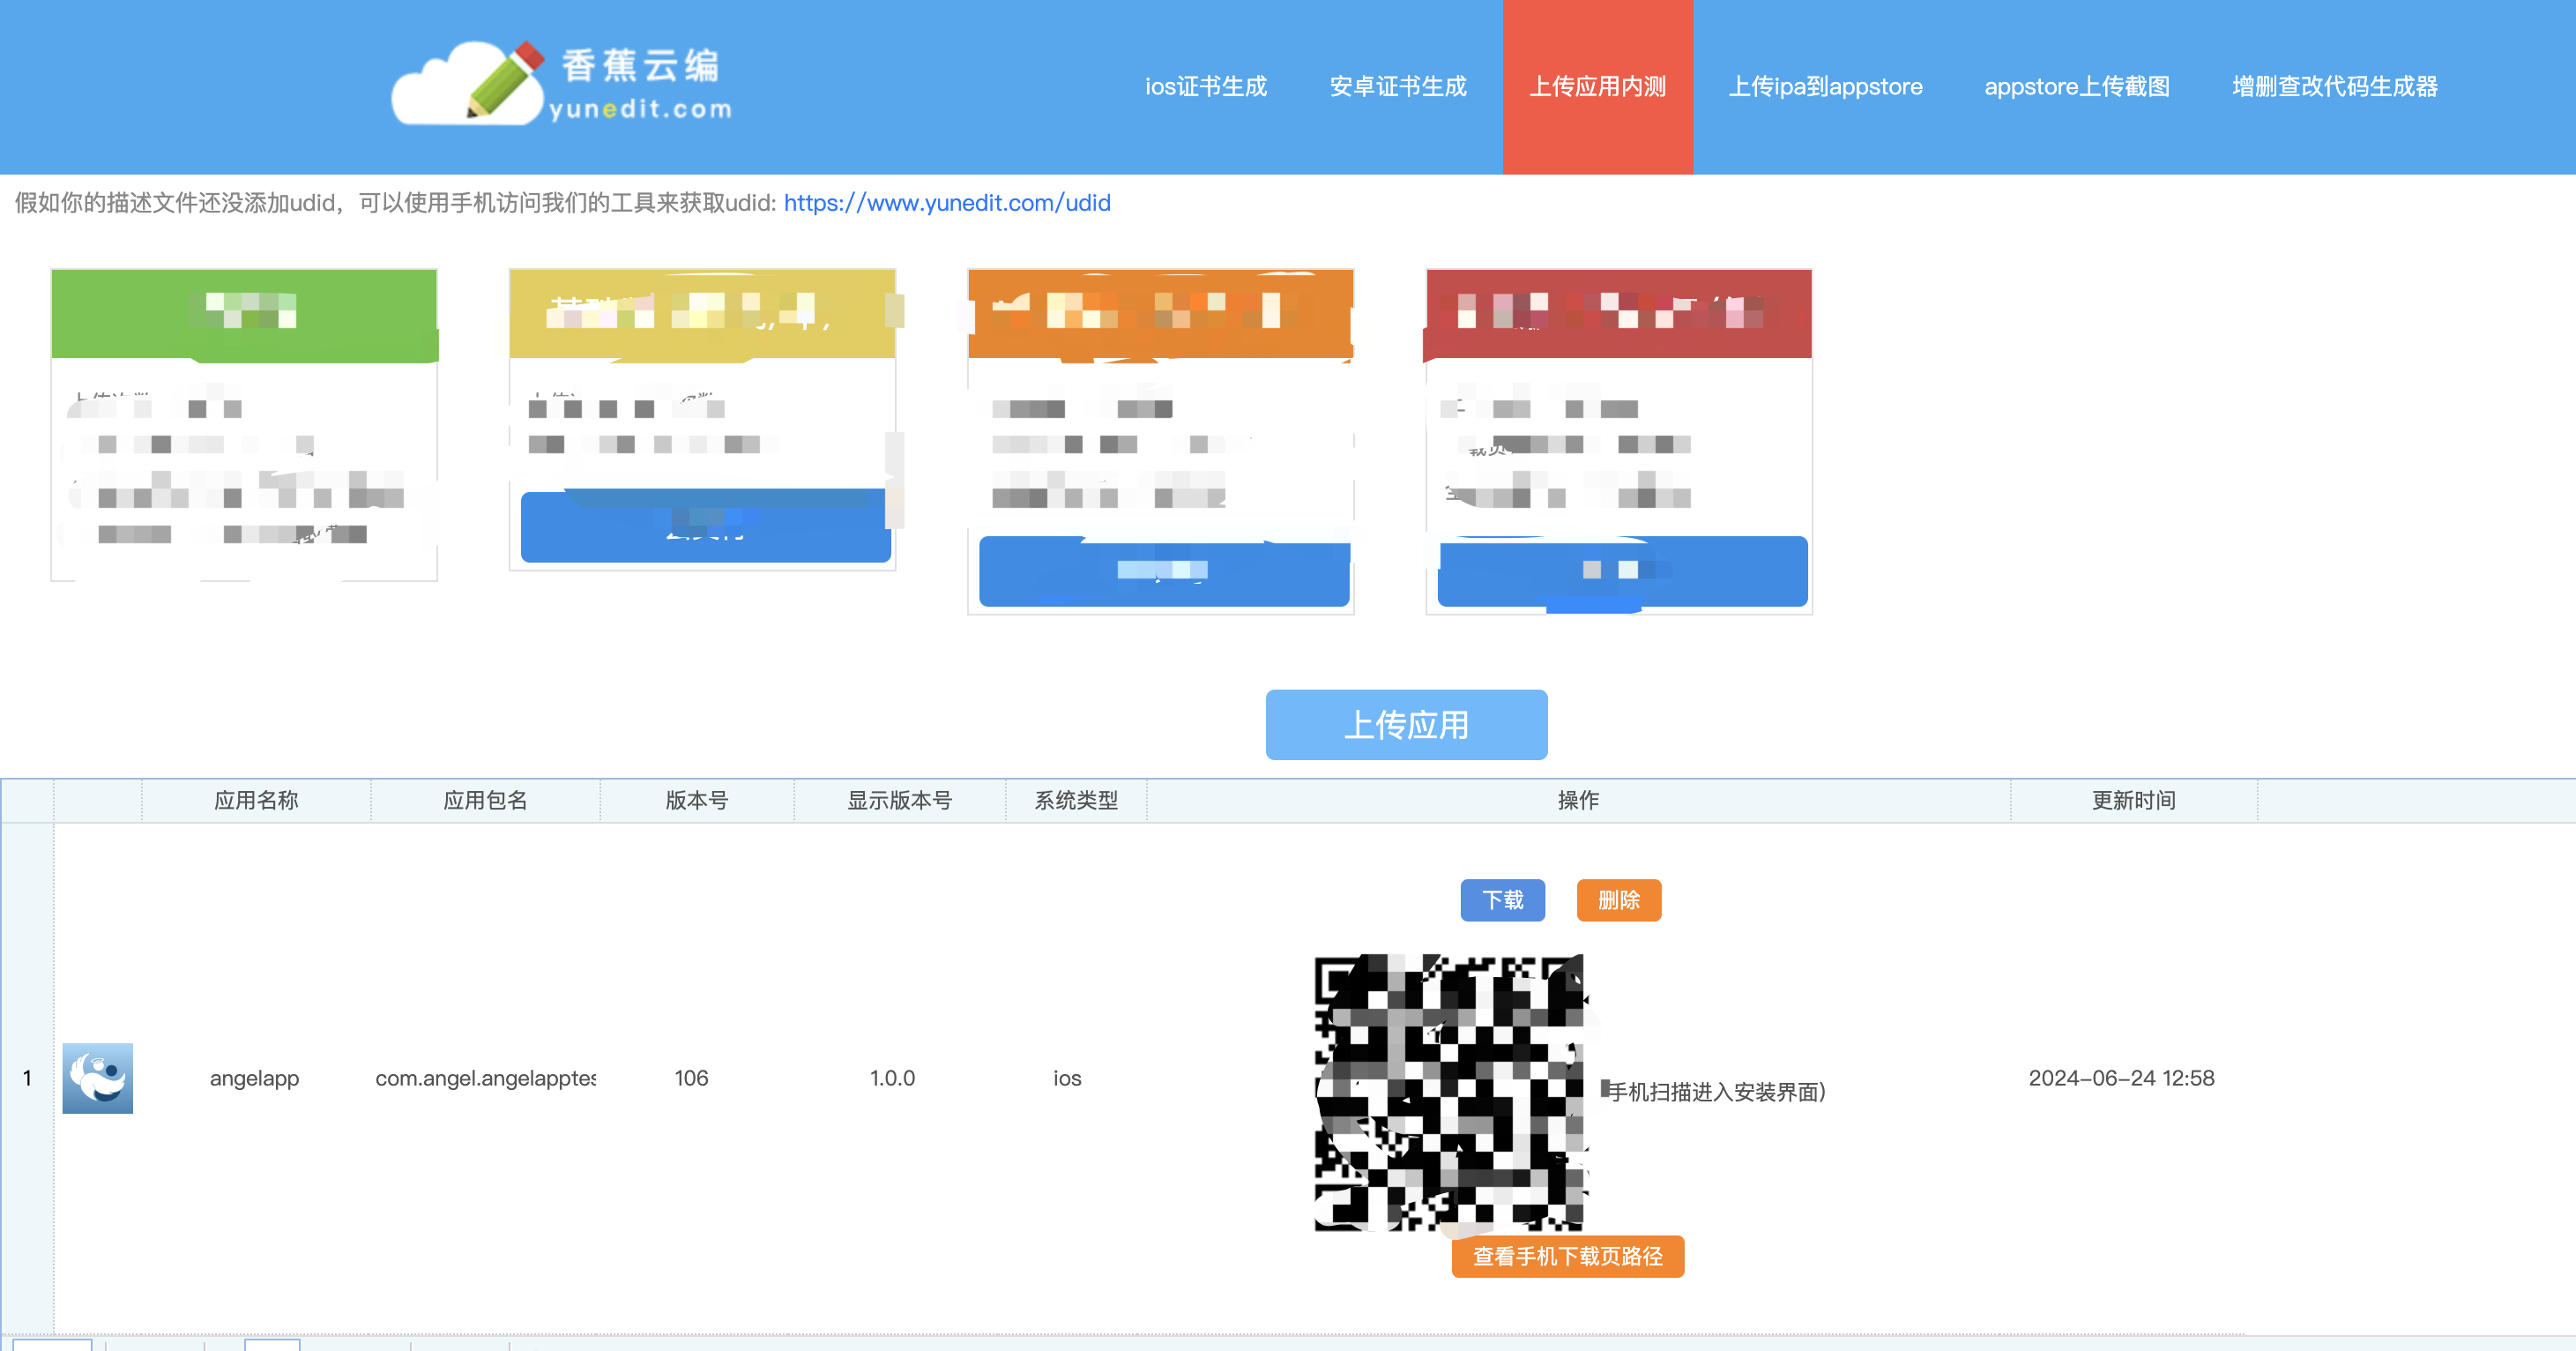This screenshot has width=2576, height=1351.
Task: Click the 更新时间 column header
Action: point(2134,800)
